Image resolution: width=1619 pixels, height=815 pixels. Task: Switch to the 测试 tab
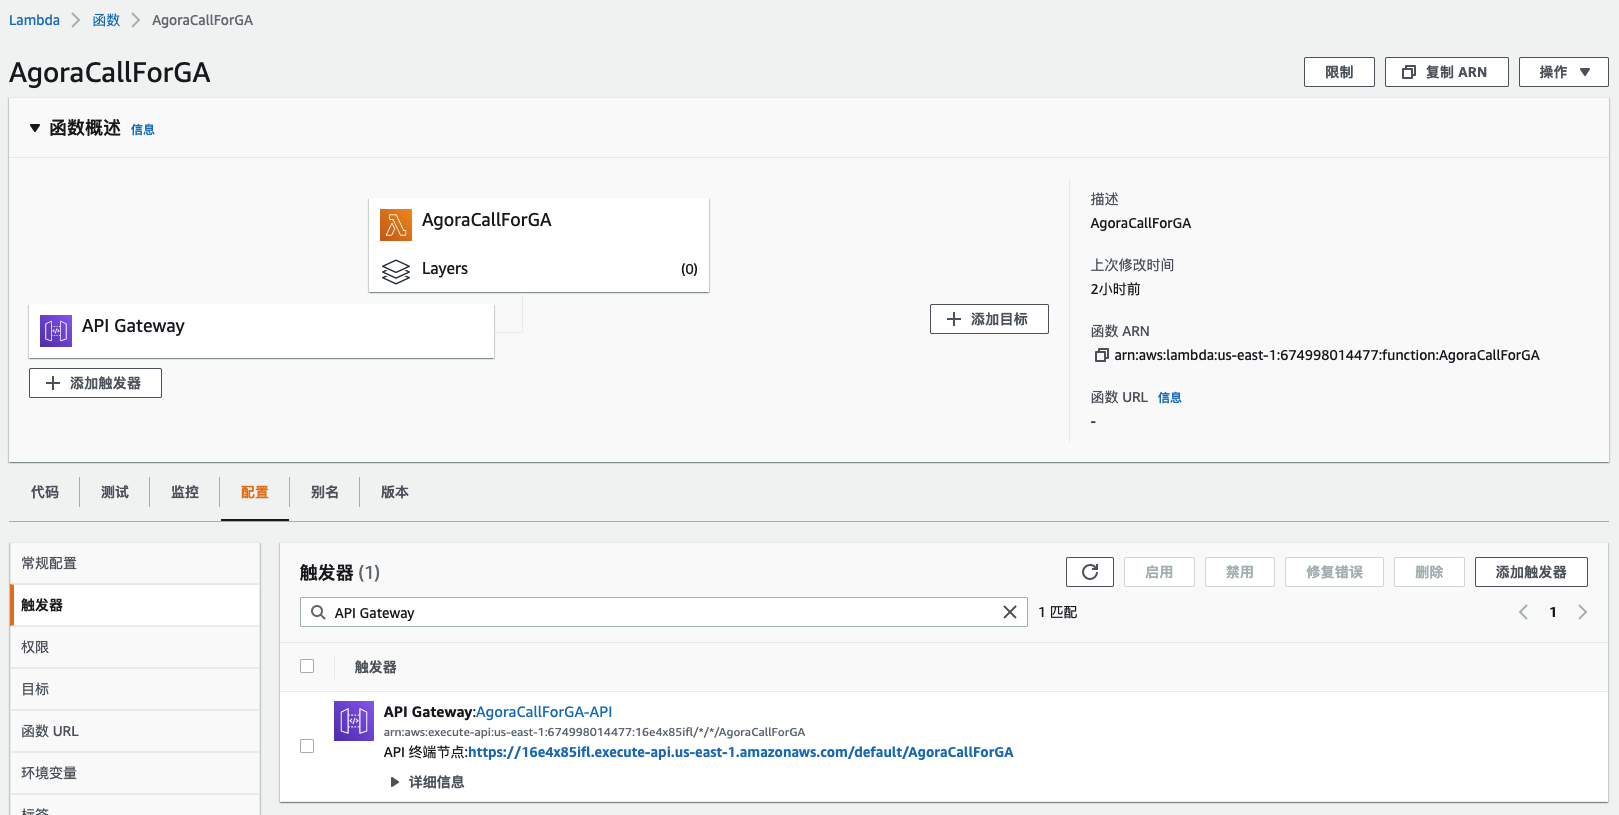115,492
